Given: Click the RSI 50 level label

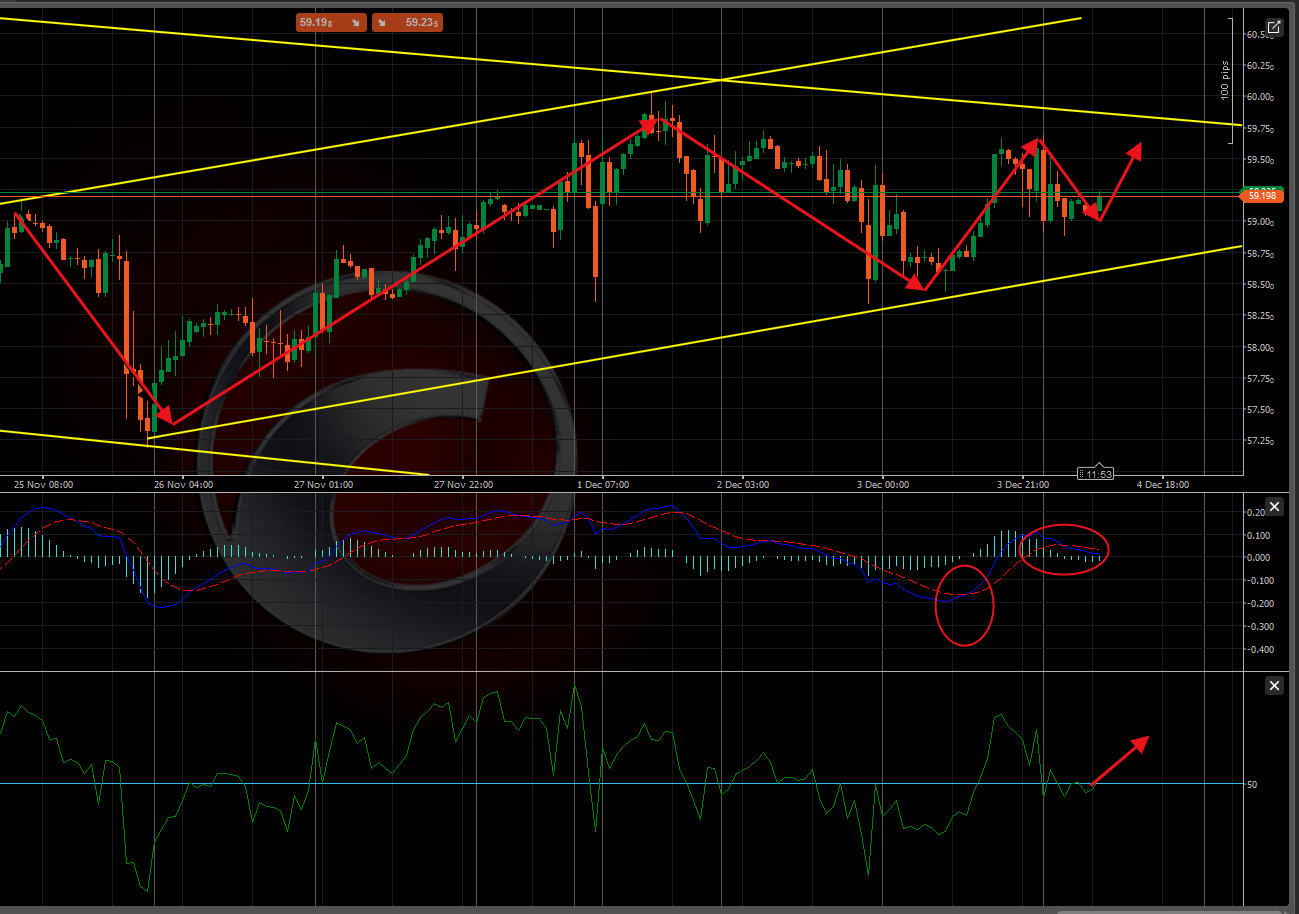Looking at the screenshot, I should pos(1252,784).
